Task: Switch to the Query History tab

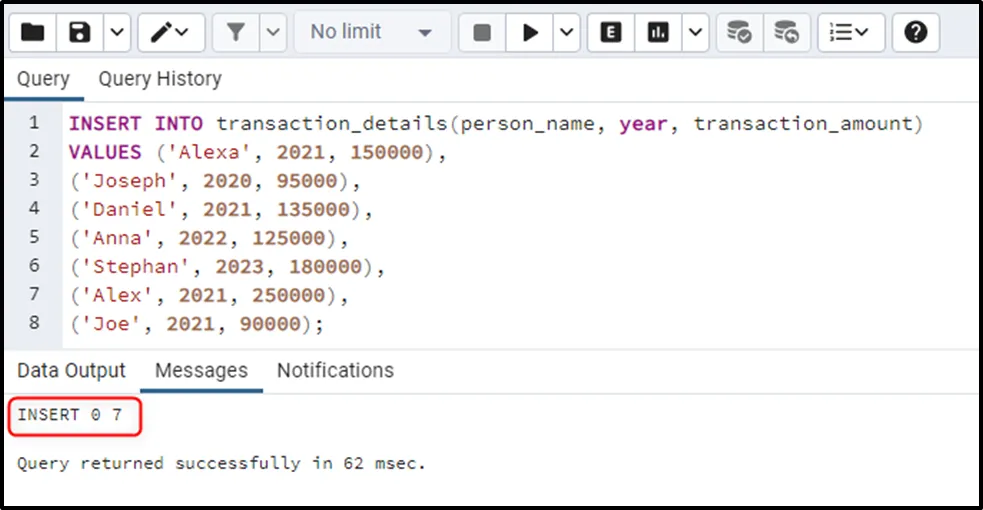Action: pos(160,79)
